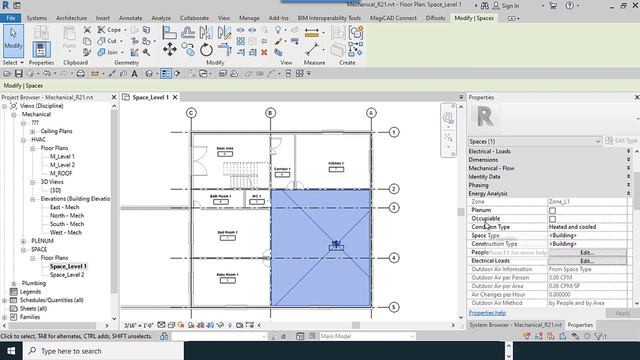Click the drawing area horizontal scrollbar thumb
640x360 pixels.
click(x=356, y=325)
